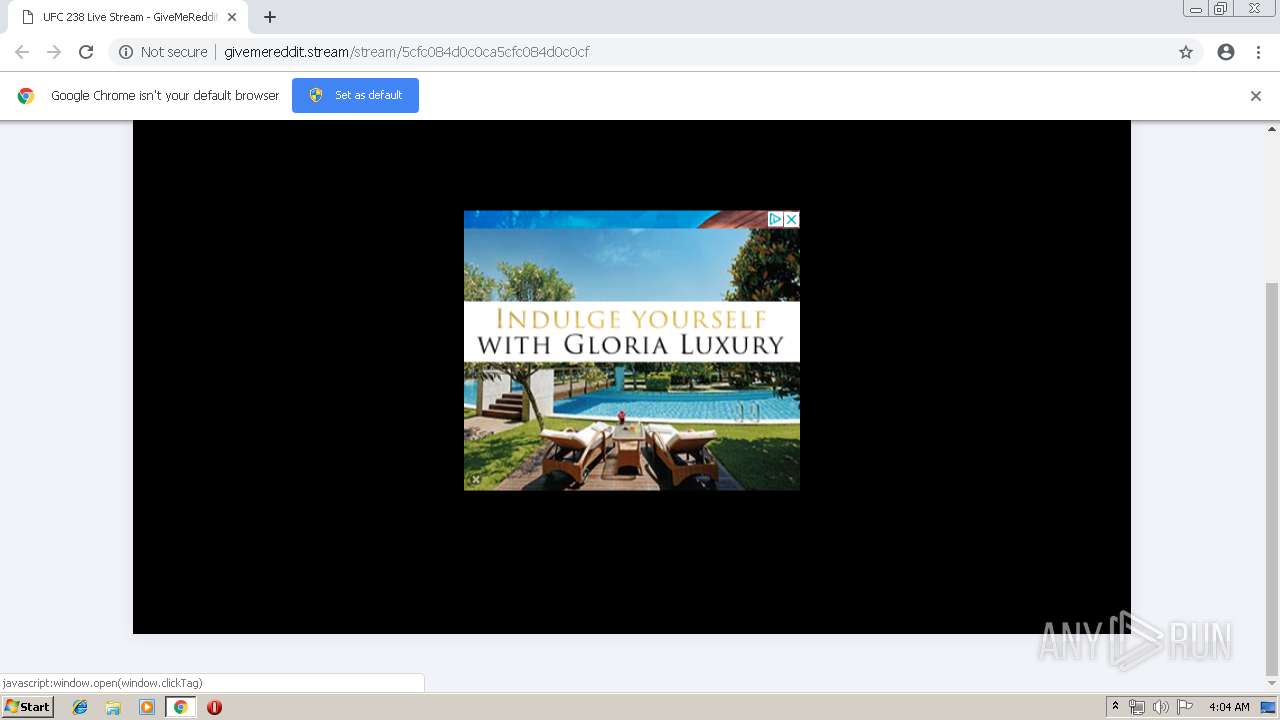This screenshot has height=720, width=1280.
Task: Bookmark this page with the star
Action: [1186, 52]
